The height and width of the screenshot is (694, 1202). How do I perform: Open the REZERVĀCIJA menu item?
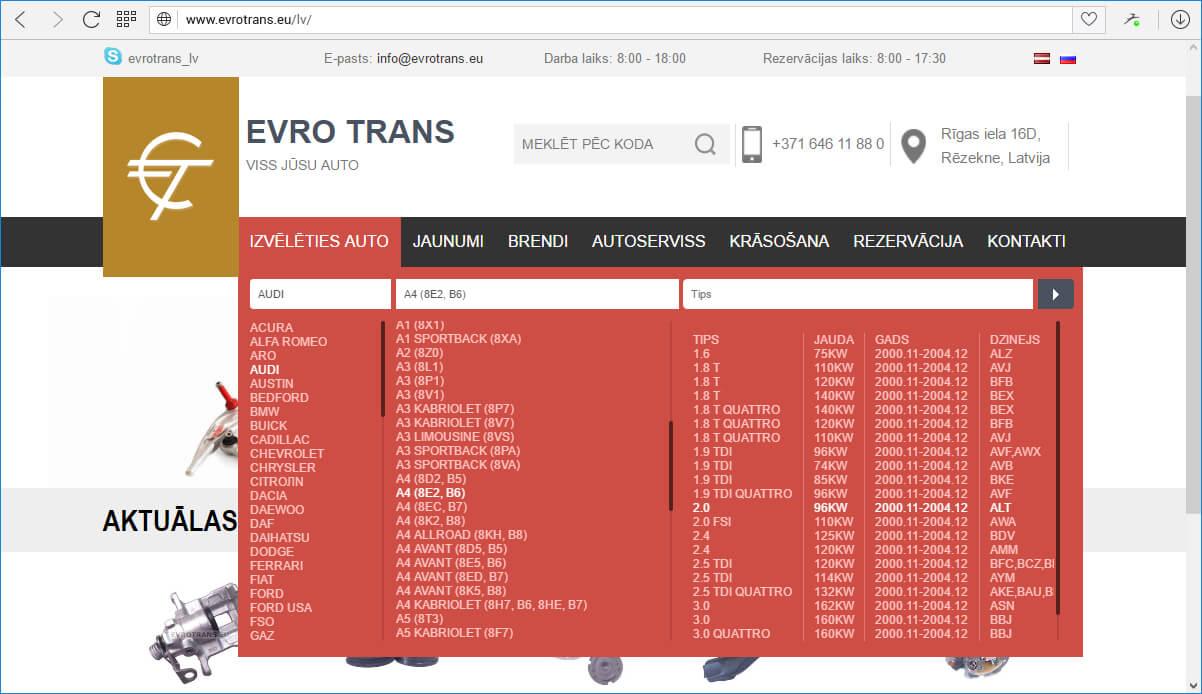908,241
